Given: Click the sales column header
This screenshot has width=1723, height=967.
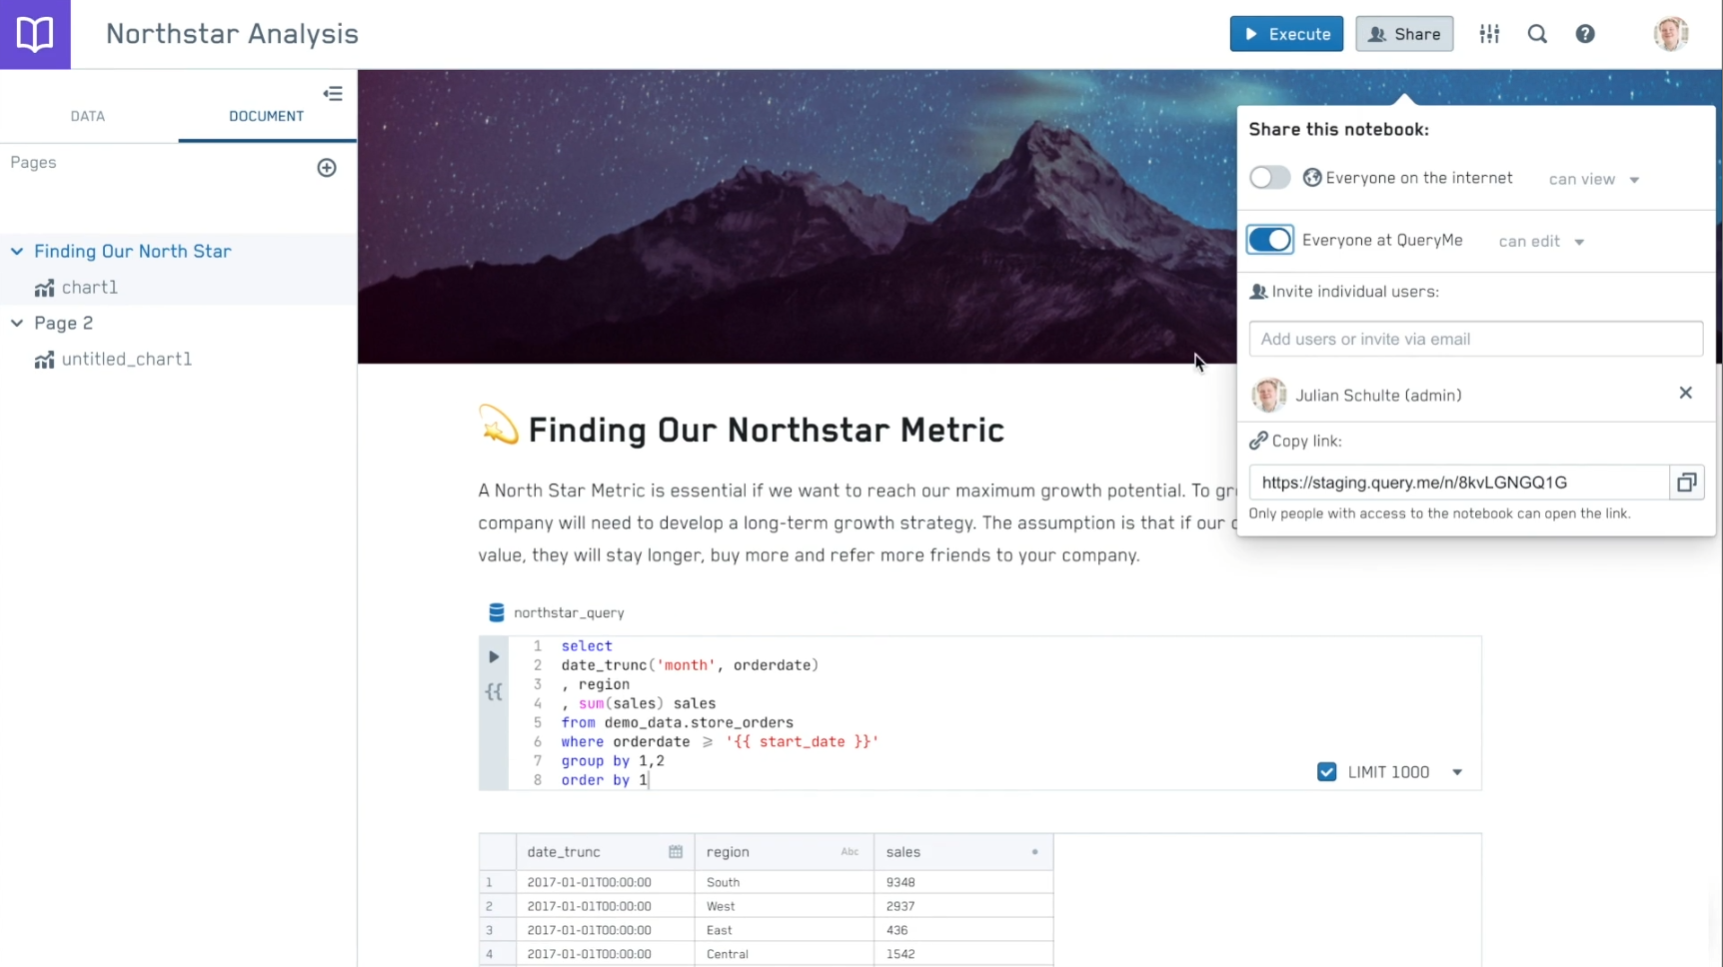Looking at the screenshot, I should pyautogui.click(x=963, y=852).
